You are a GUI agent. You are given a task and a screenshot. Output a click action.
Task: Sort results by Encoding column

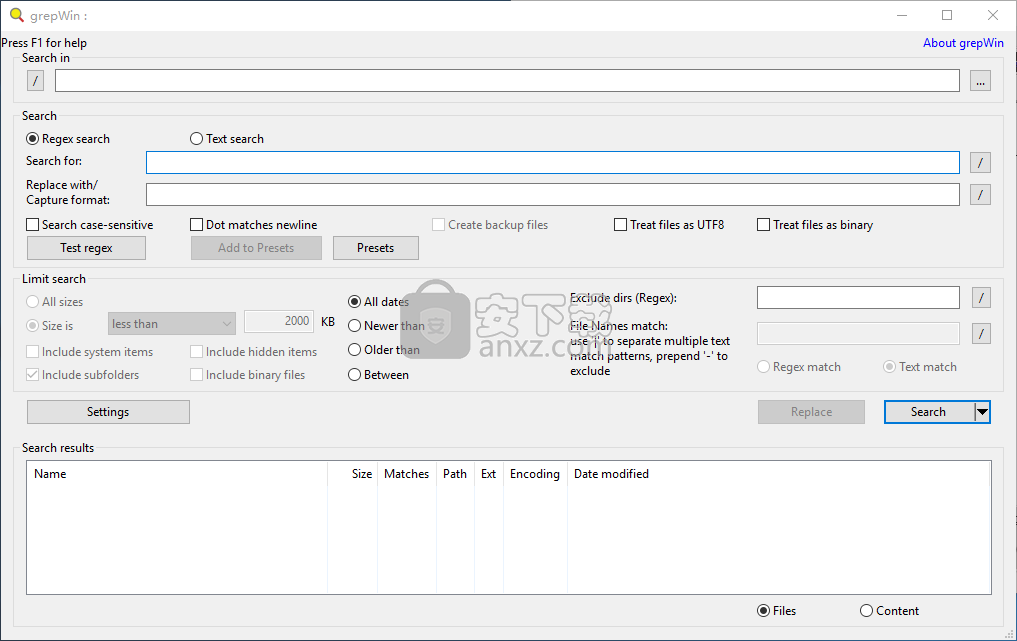(x=535, y=474)
